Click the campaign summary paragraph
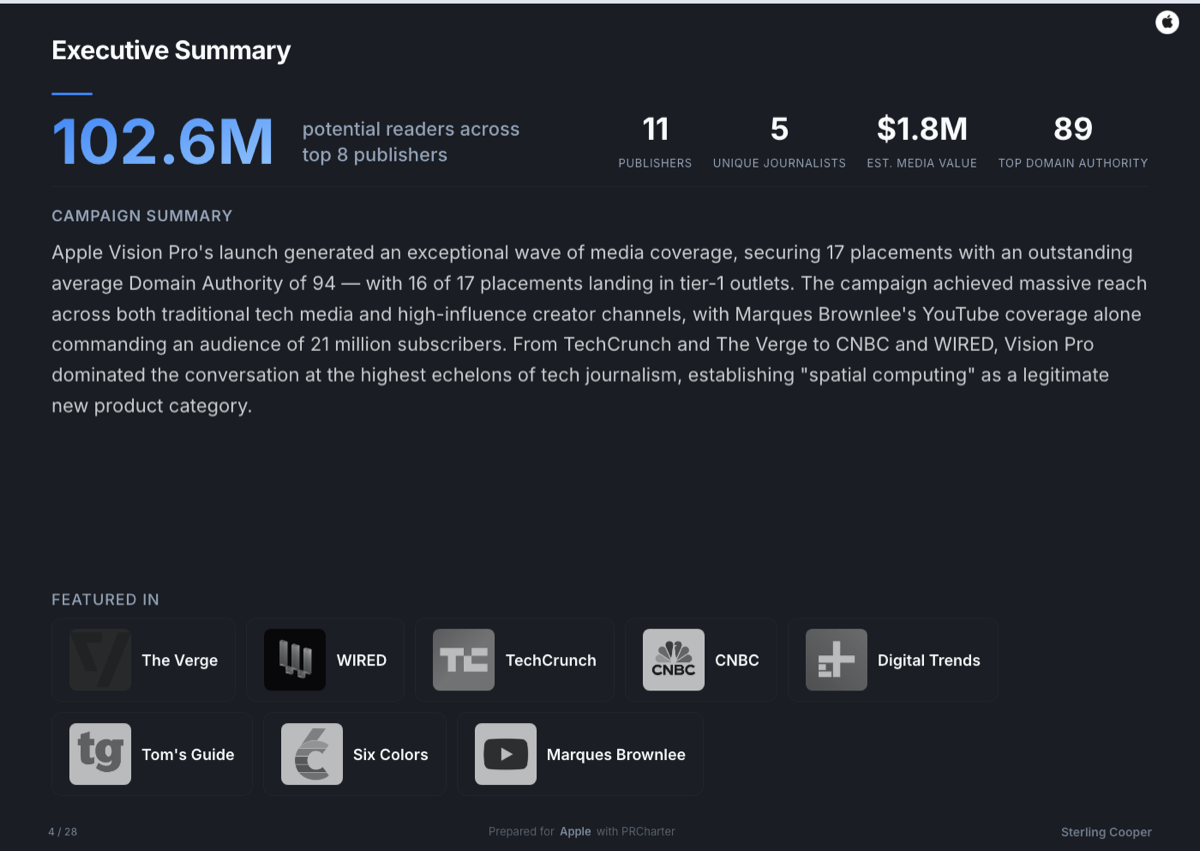The image size is (1200, 851). tap(599, 329)
